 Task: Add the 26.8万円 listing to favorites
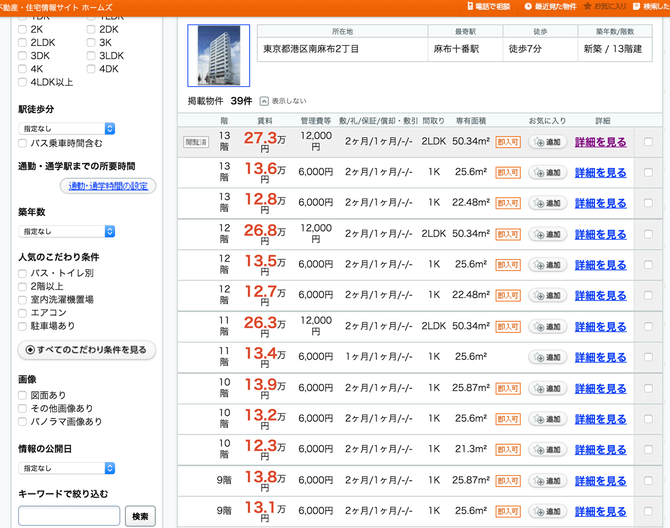[548, 234]
